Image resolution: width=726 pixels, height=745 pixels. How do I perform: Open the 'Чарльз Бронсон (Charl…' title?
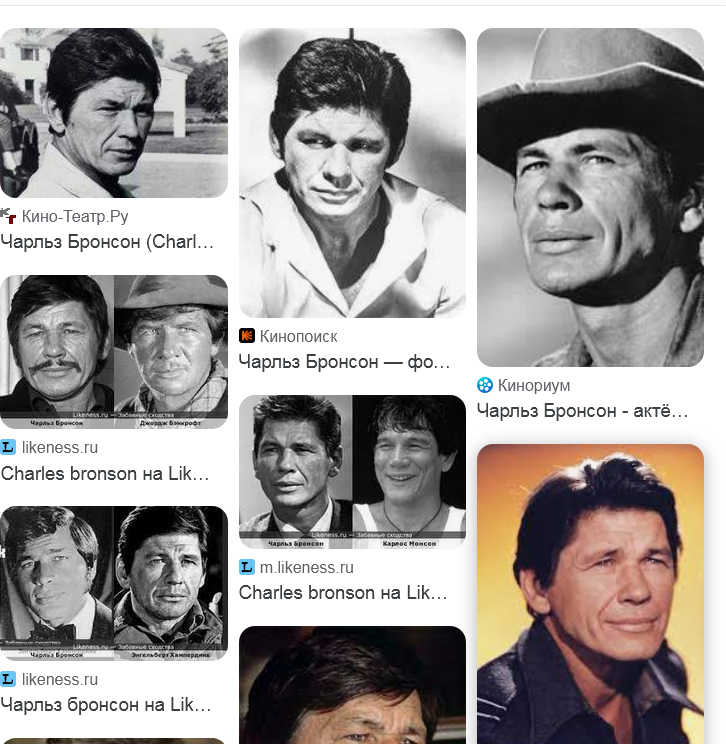107,242
